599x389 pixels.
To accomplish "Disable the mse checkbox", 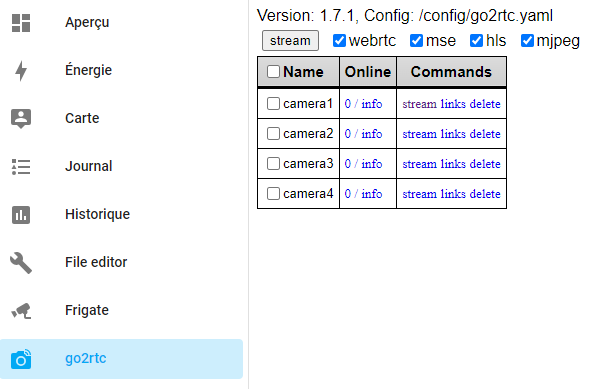I will pos(416,41).
